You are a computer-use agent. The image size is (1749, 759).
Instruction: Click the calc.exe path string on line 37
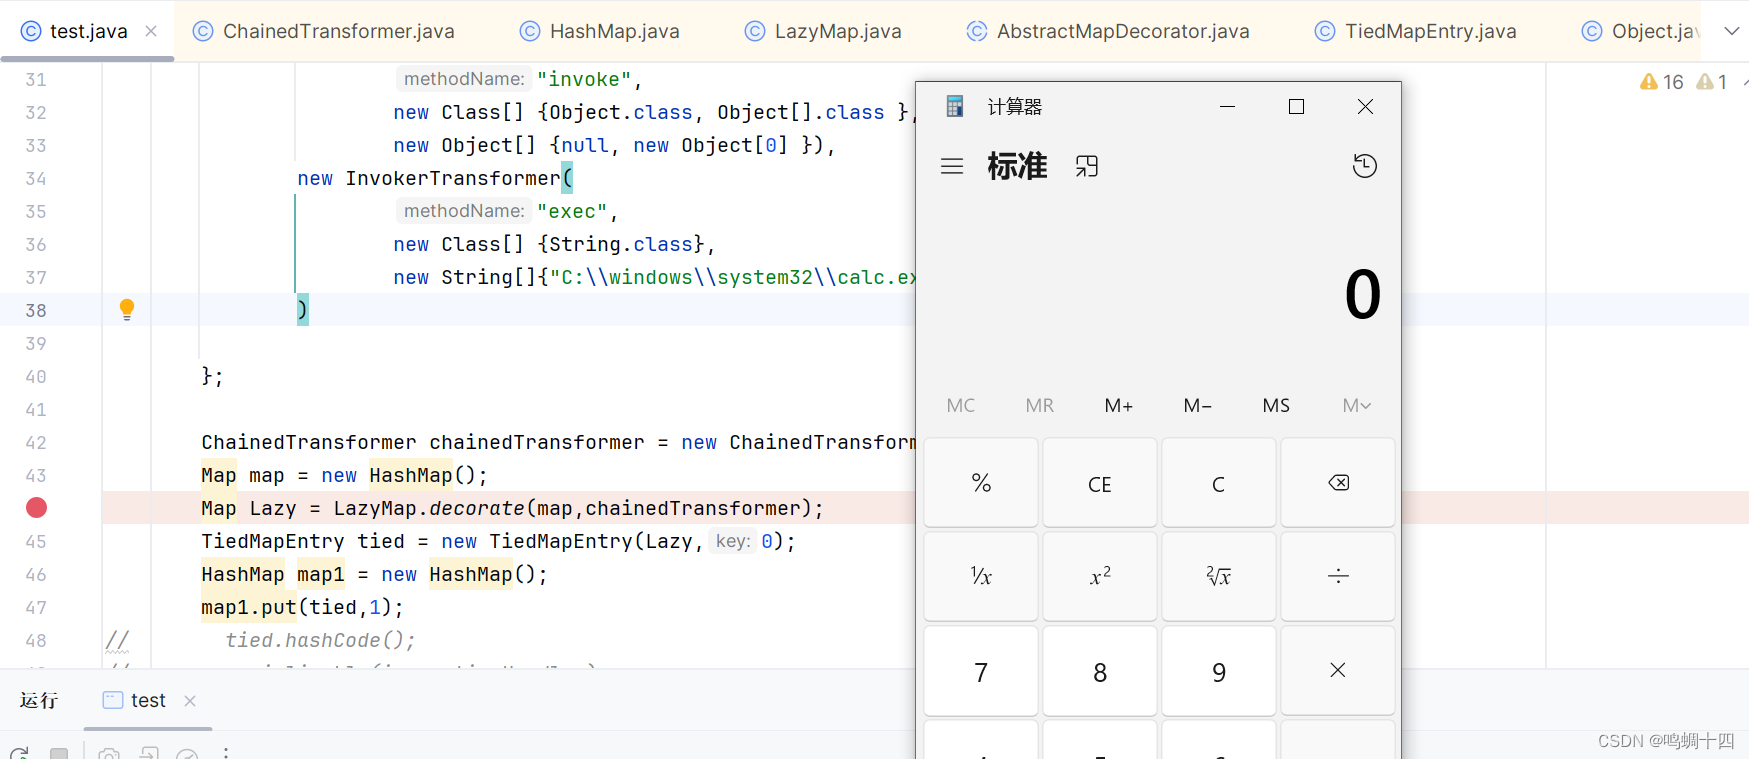(x=733, y=277)
